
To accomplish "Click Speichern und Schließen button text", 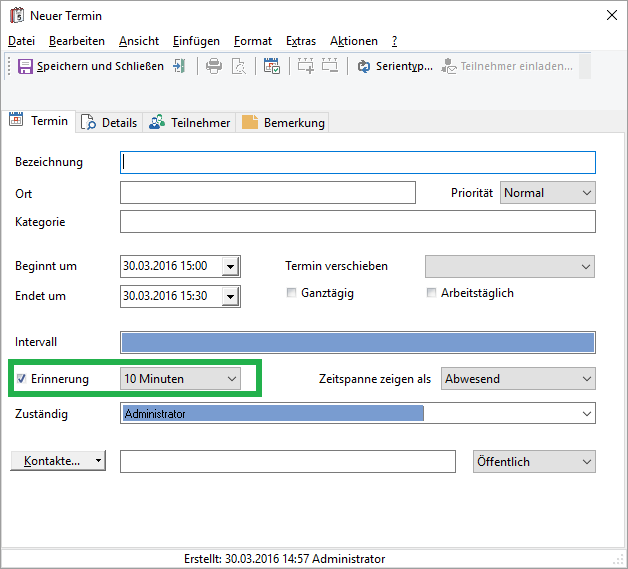I will click(100, 66).
